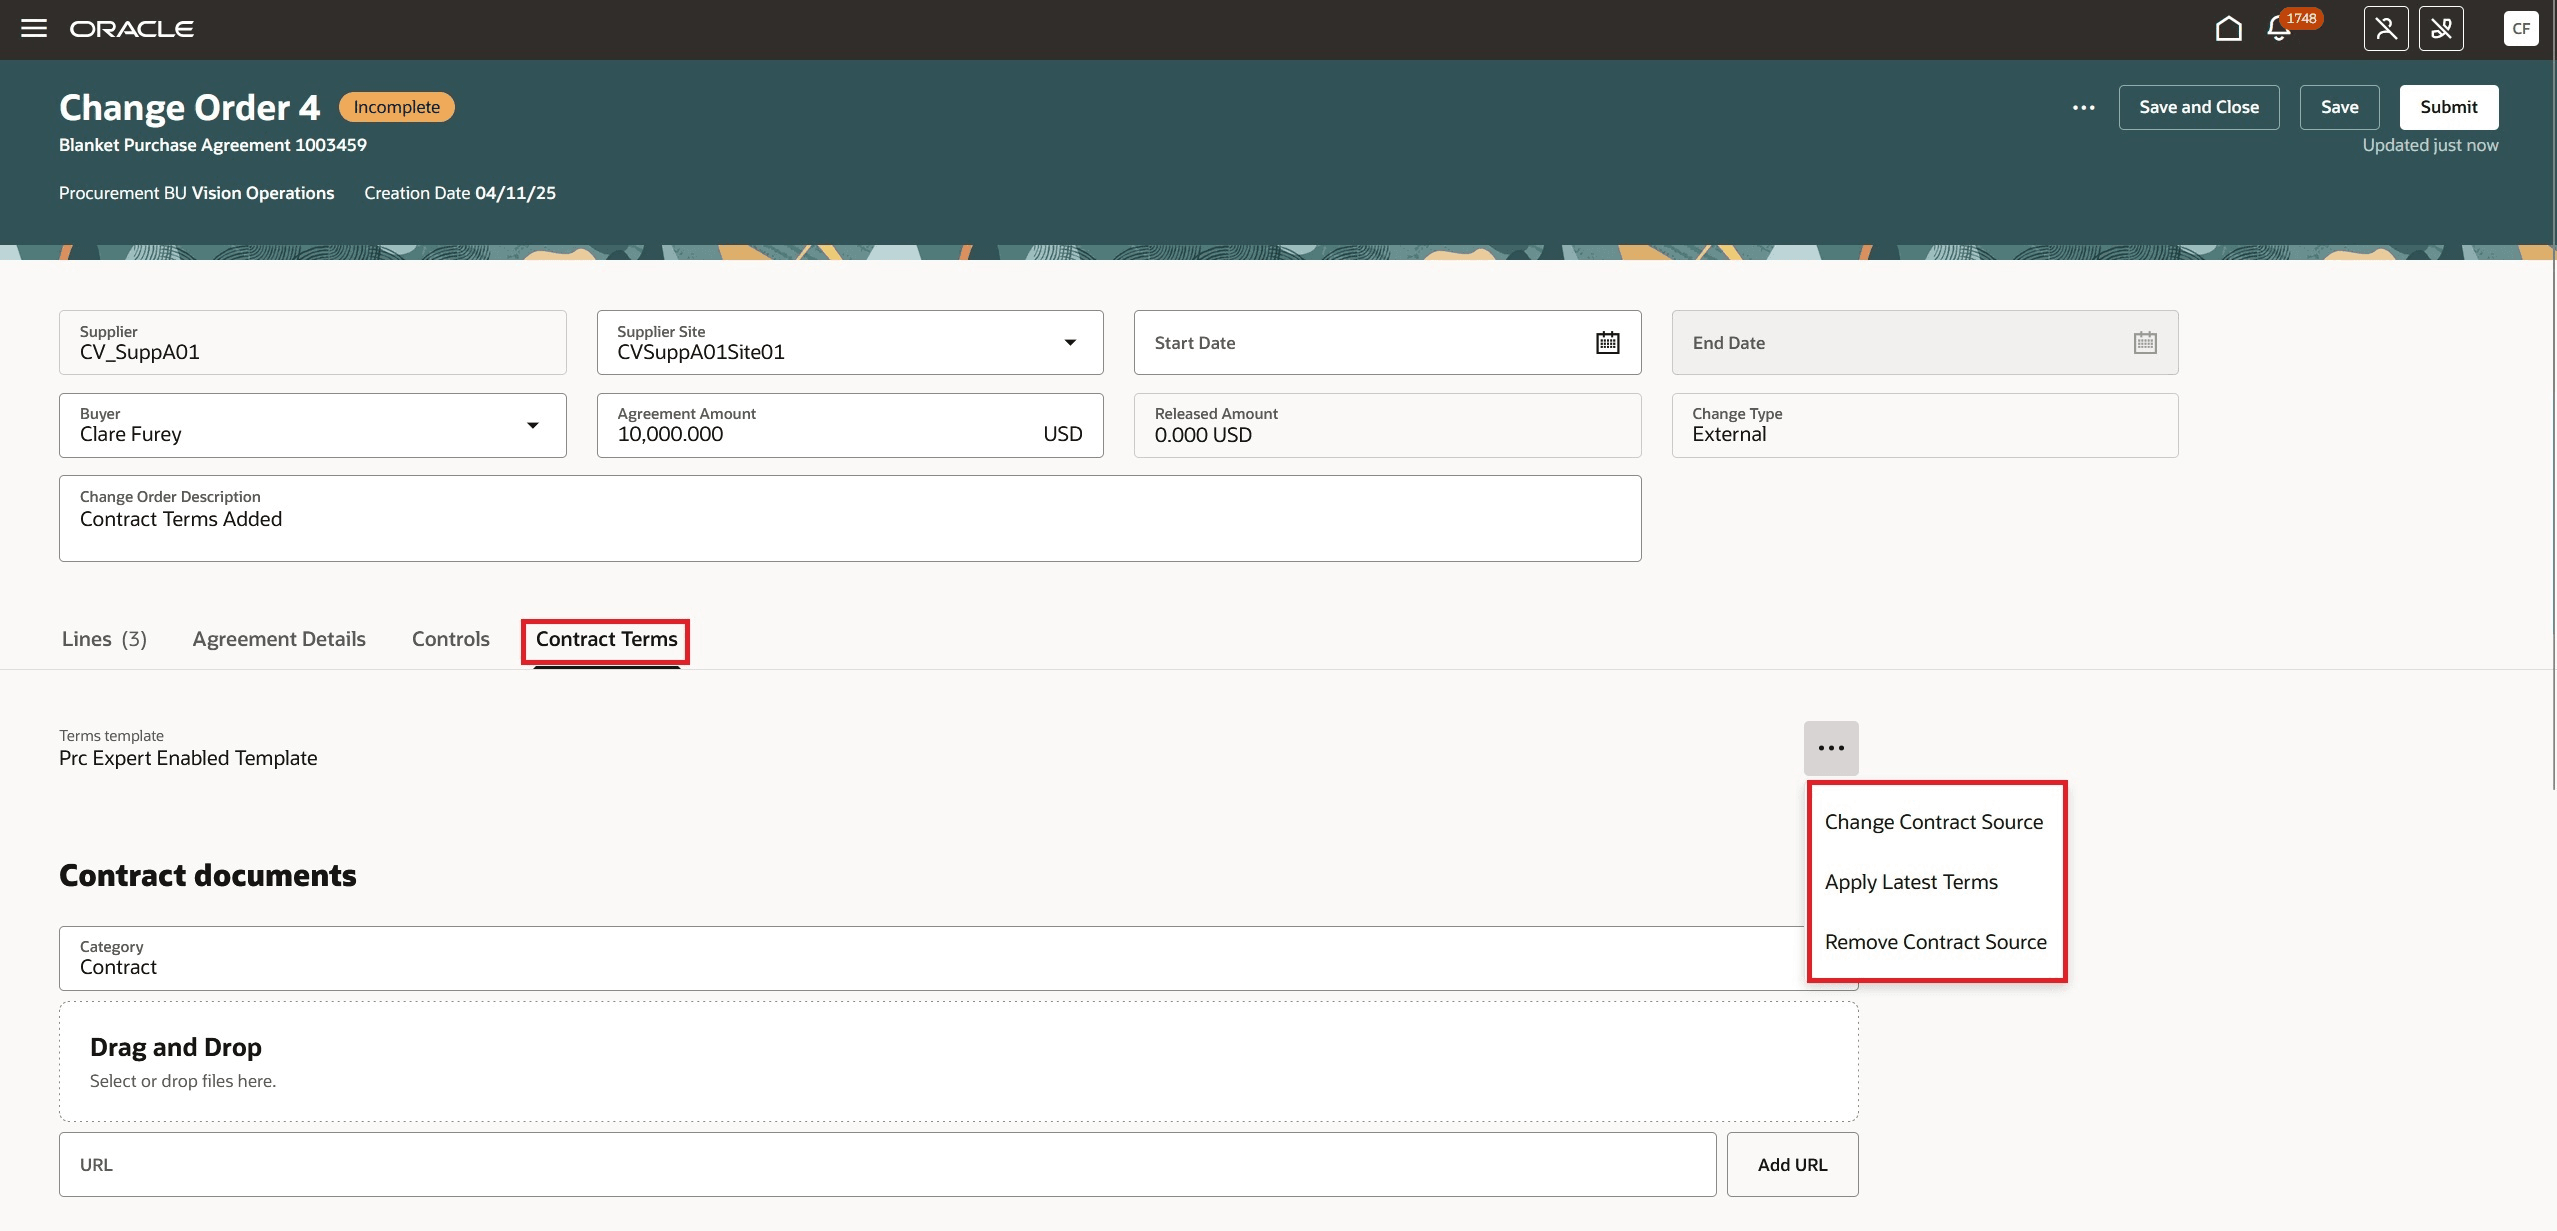The width and height of the screenshot is (2557, 1231).
Task: Click the disabled assistant person icon
Action: [2386, 28]
